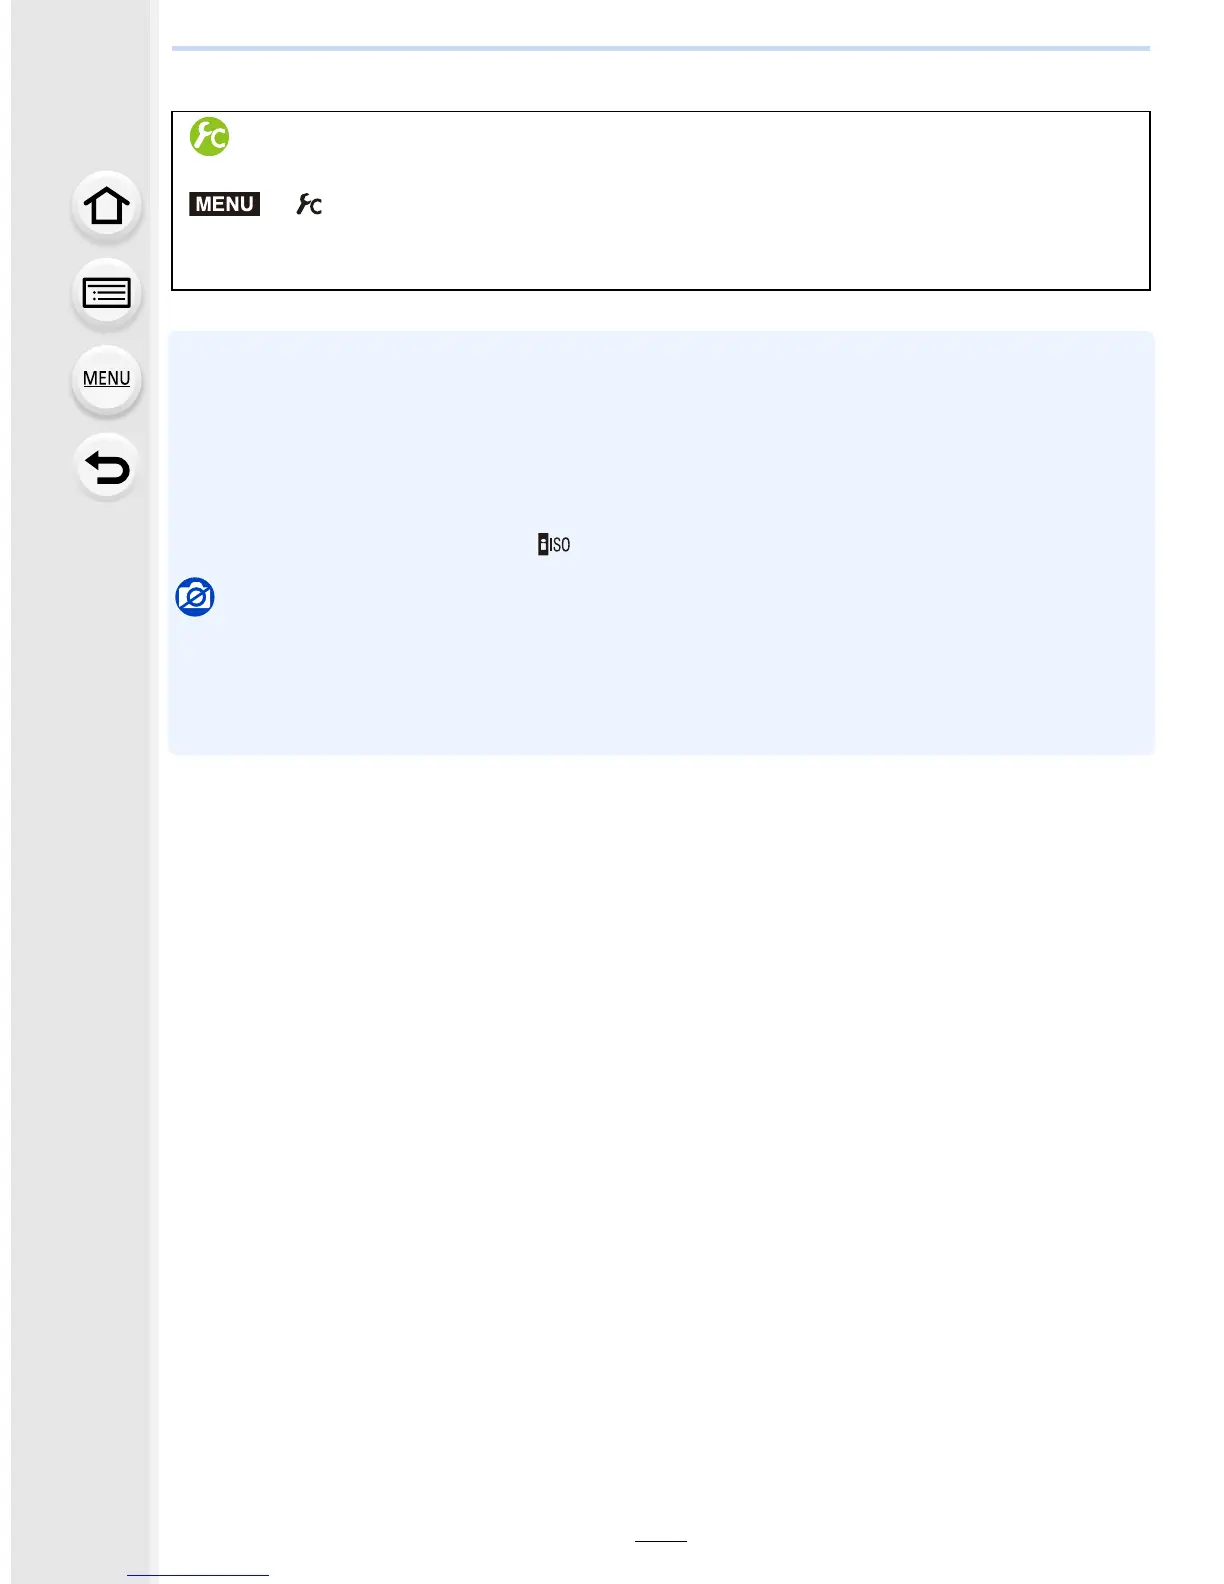Click the blue not-available camera icon
The image size is (1224, 1584).
pos(195,597)
